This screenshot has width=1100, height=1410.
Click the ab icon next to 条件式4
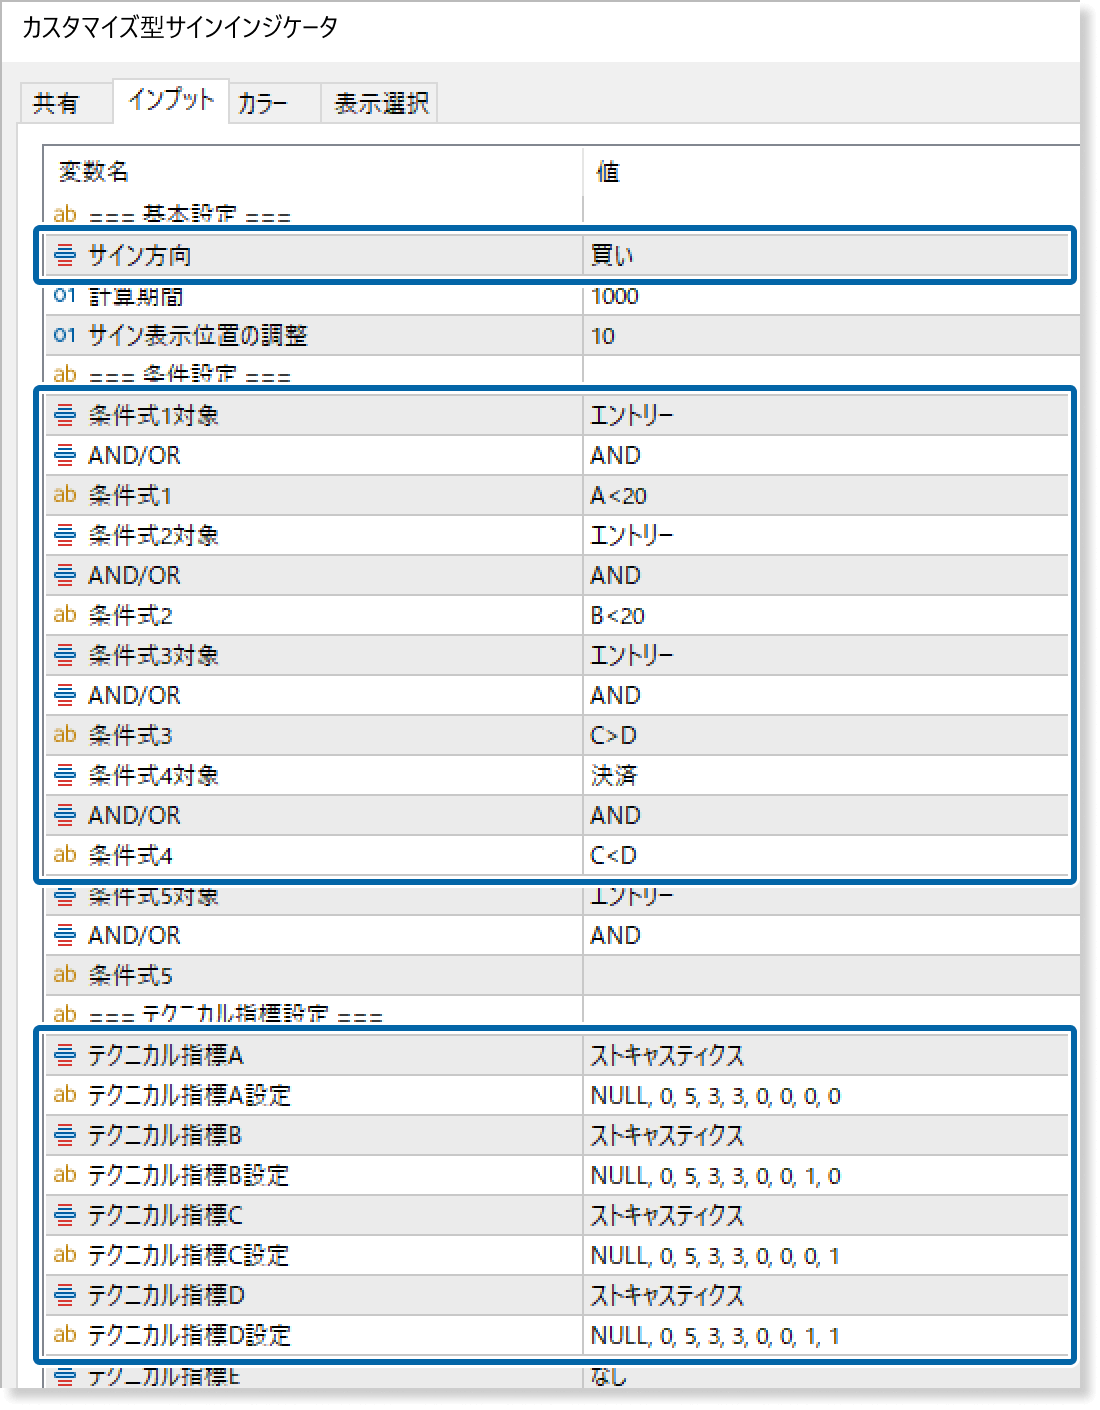[64, 855]
